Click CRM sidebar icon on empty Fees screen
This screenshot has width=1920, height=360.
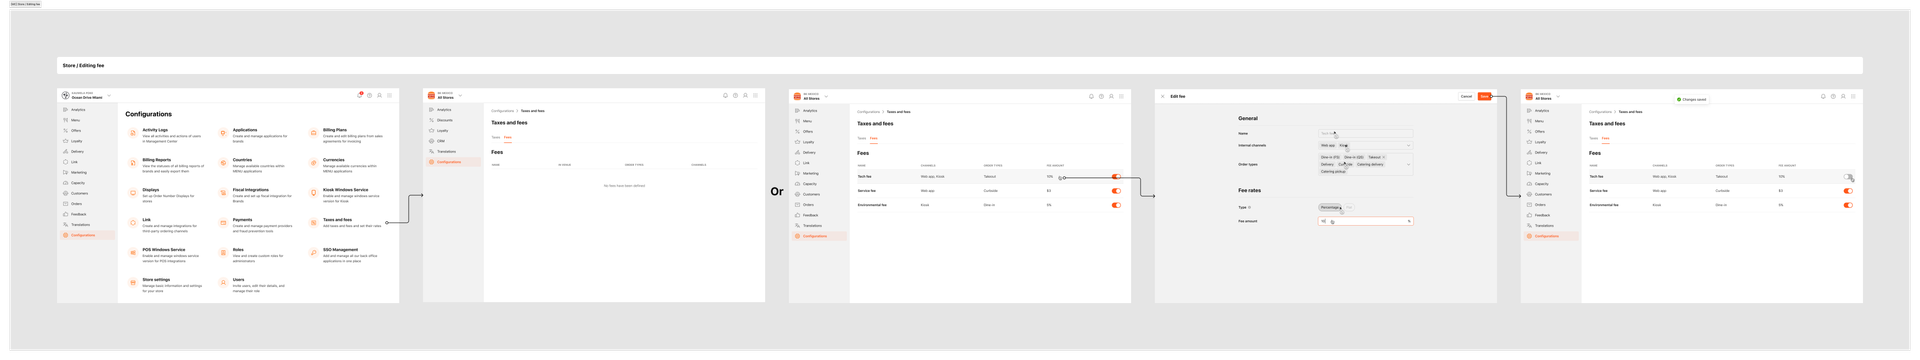pyautogui.click(x=432, y=141)
